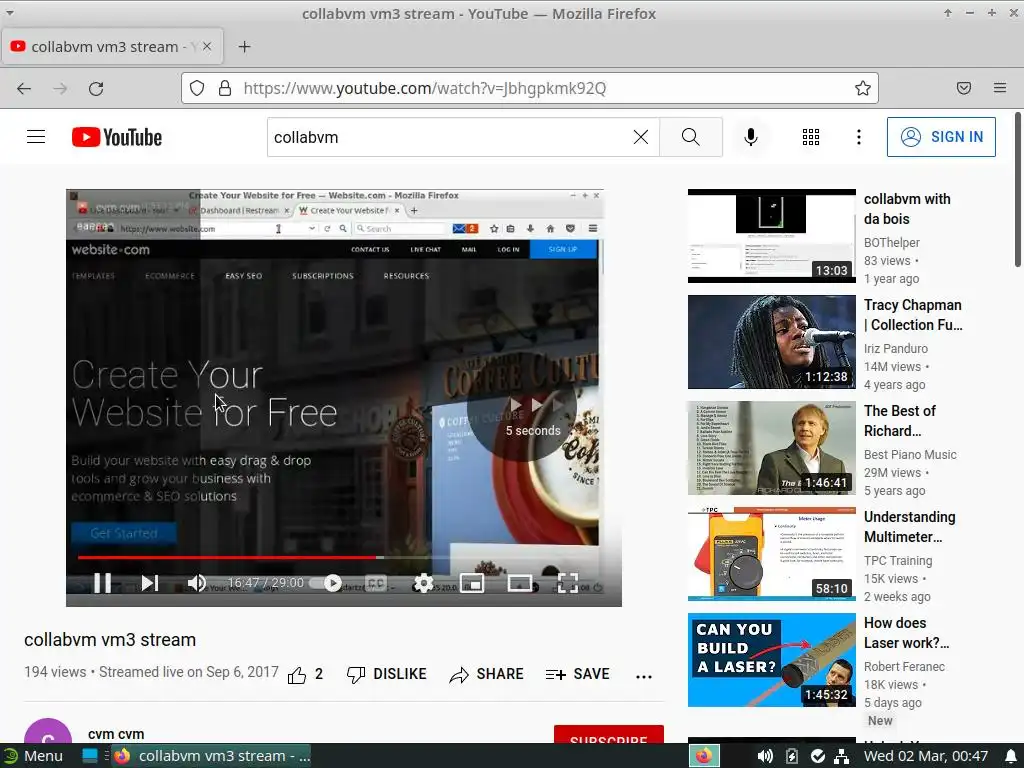The width and height of the screenshot is (1024, 768).
Task: Open more actions ellipsis below video
Action: point(644,677)
